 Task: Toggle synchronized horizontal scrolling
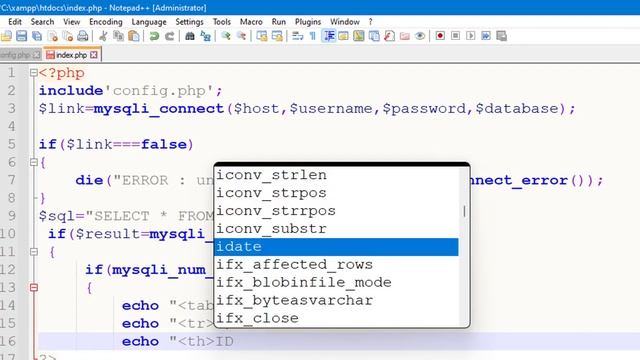pos(277,36)
